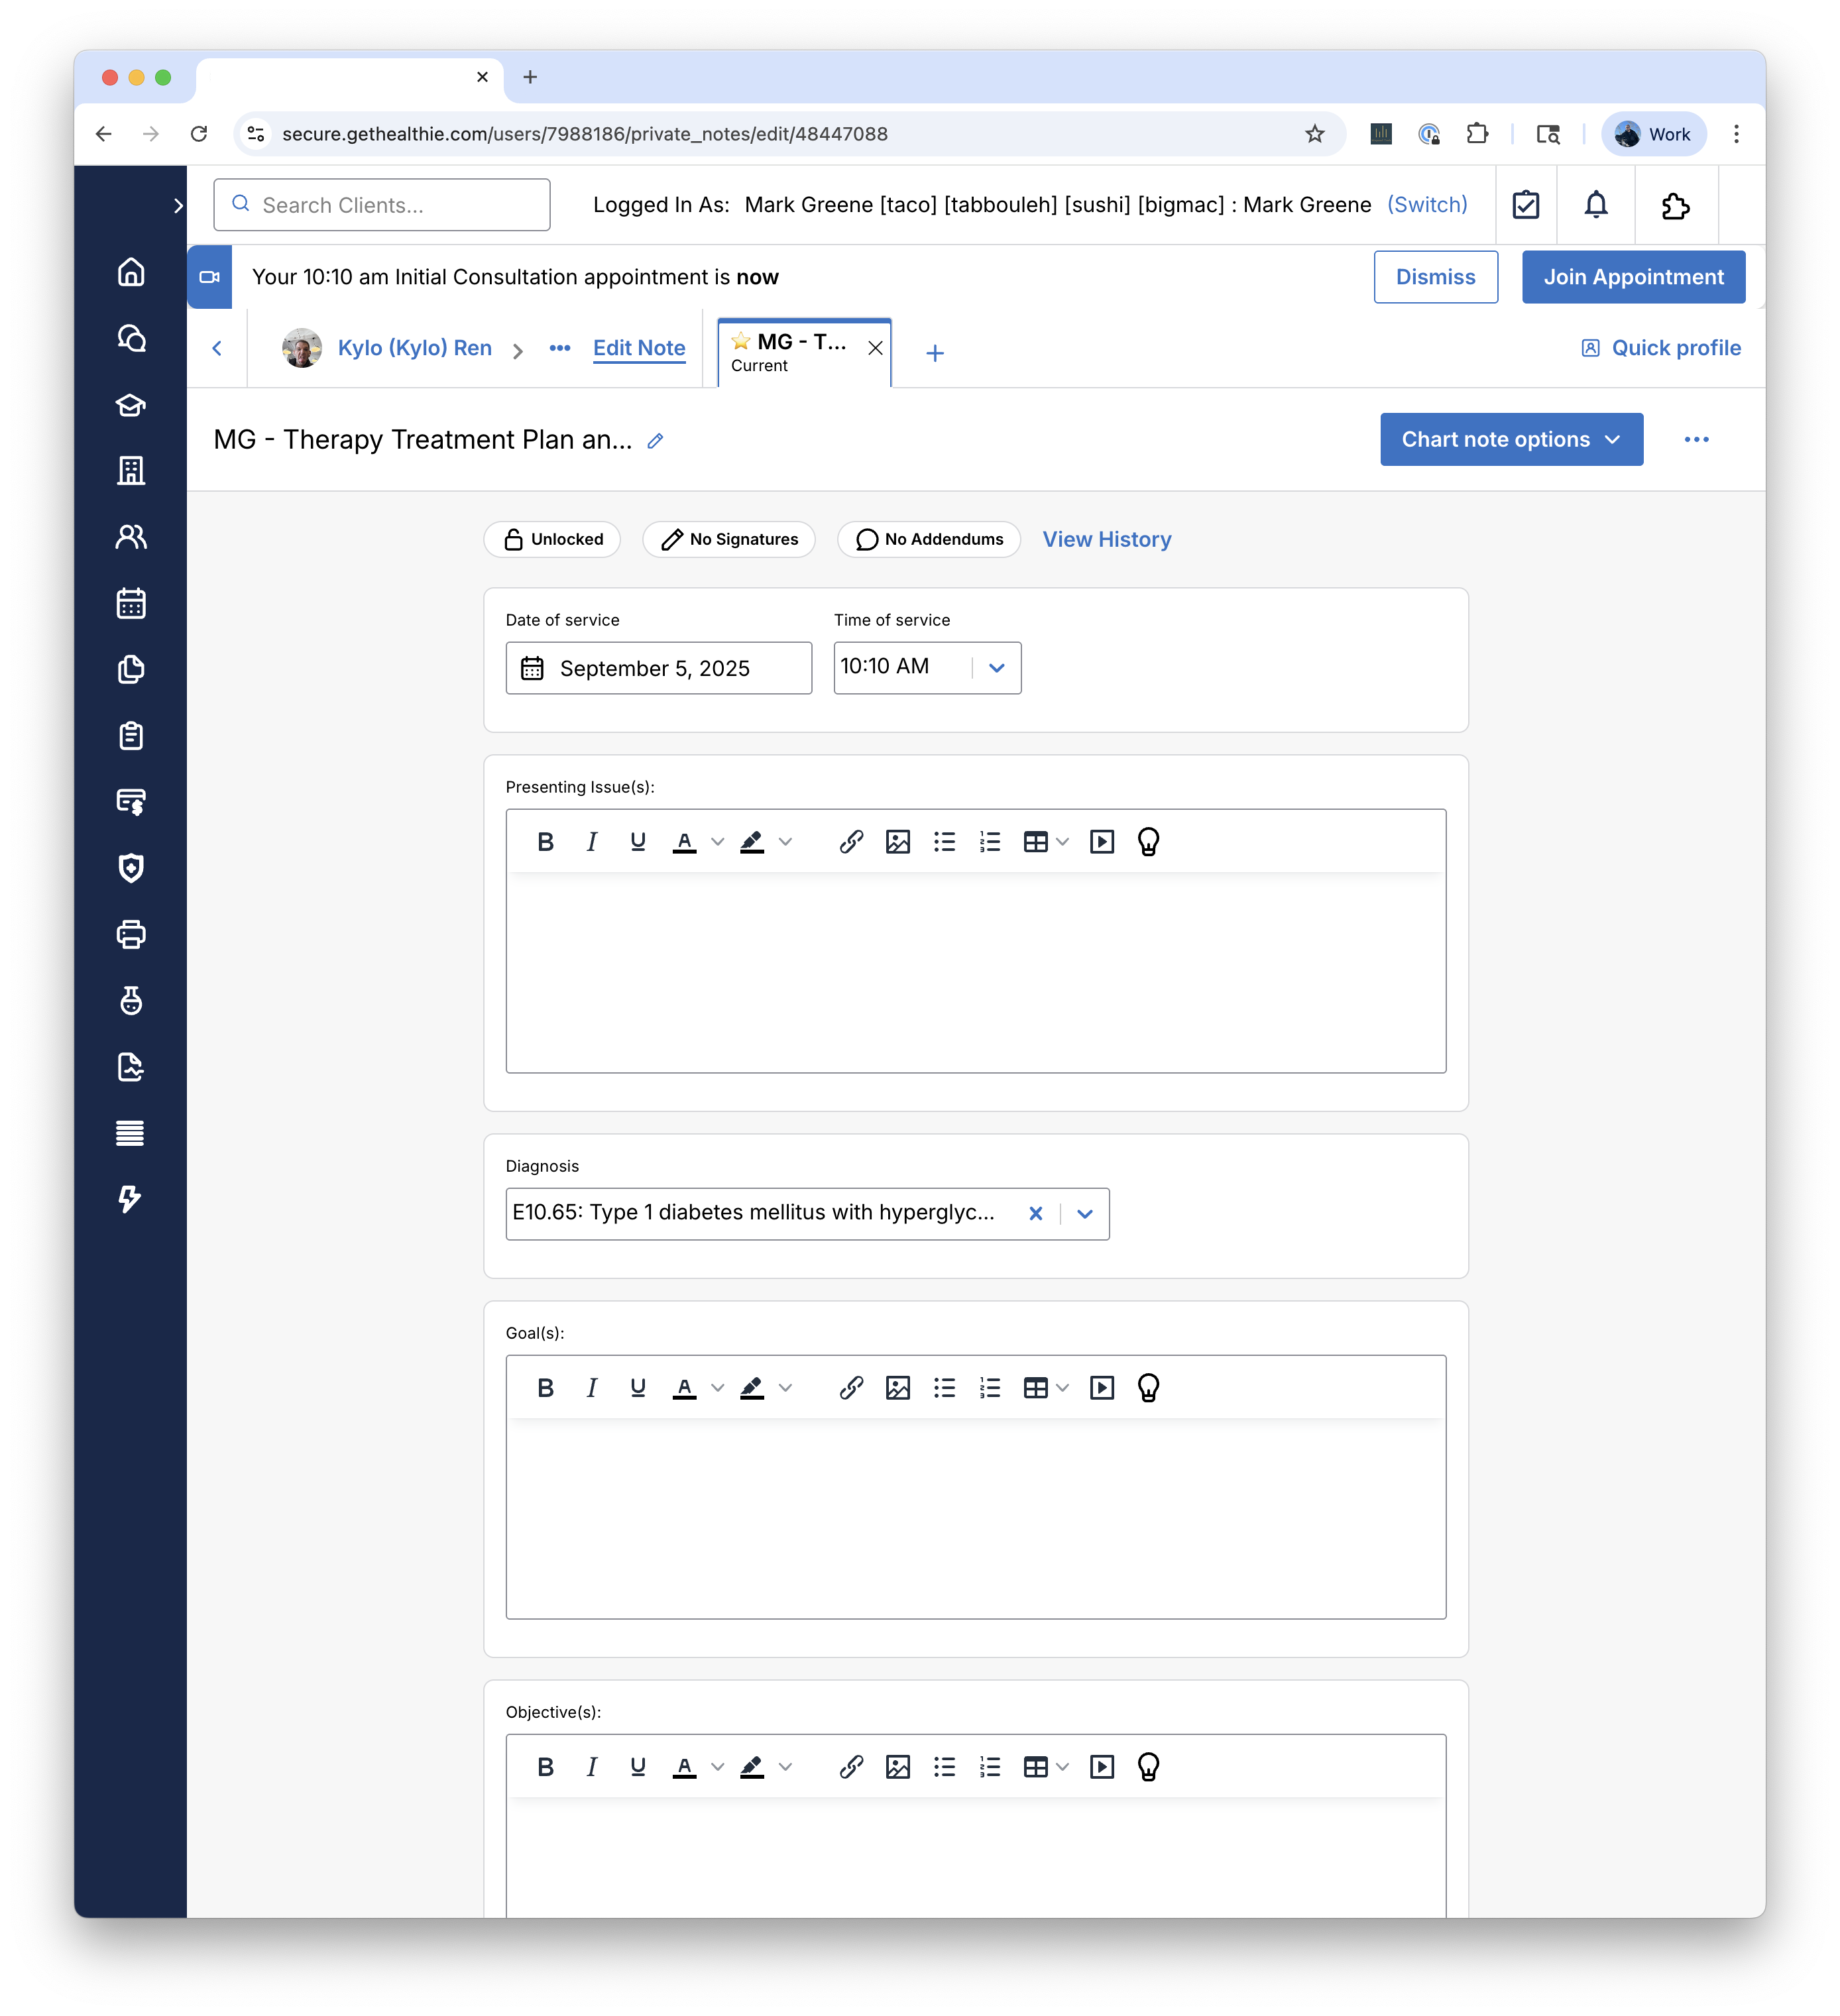Click the Join Appointment button

pos(1632,277)
